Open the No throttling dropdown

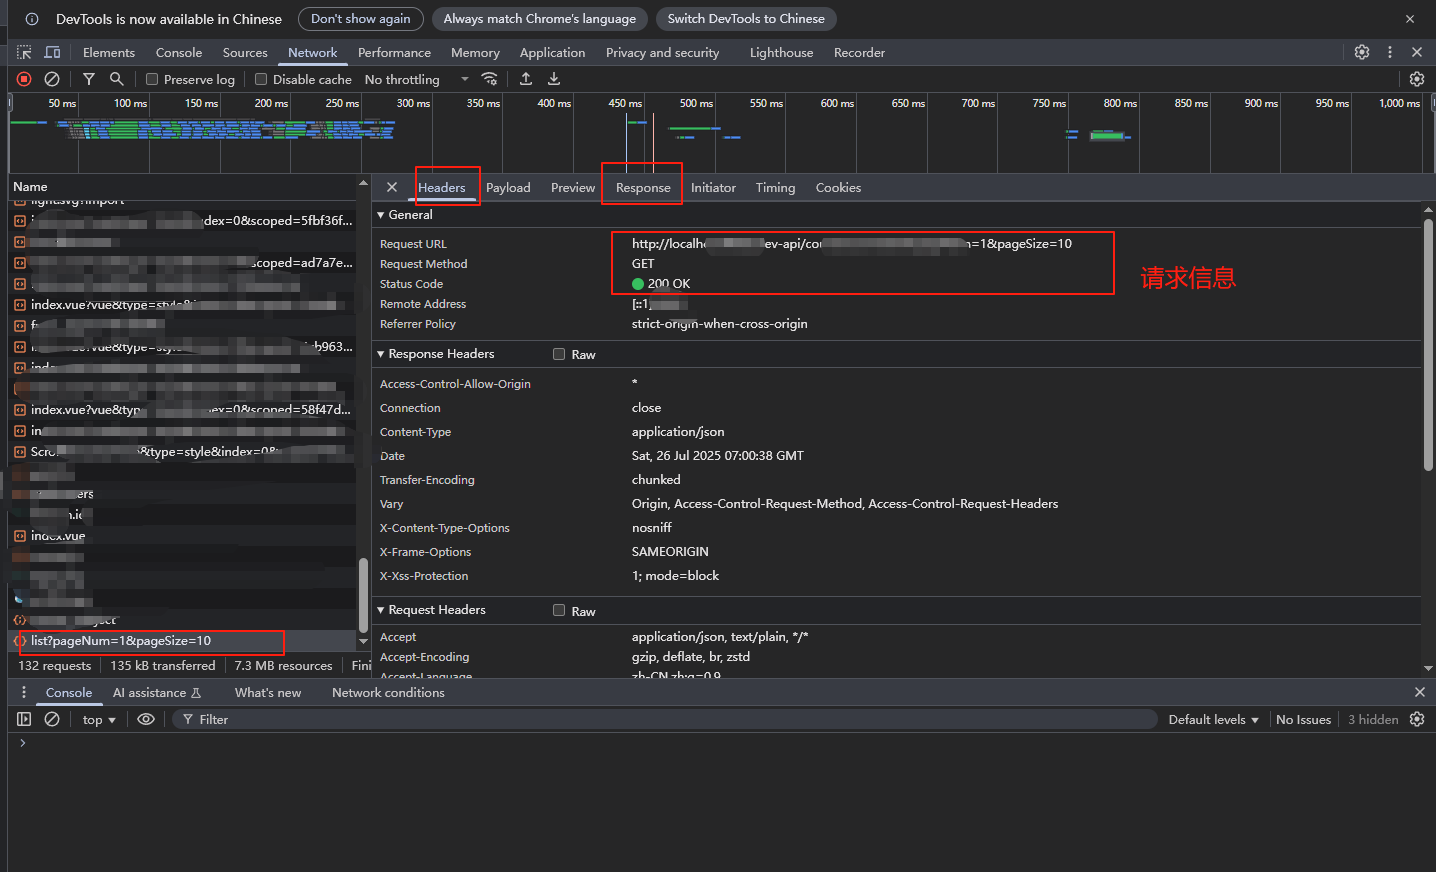click(416, 79)
